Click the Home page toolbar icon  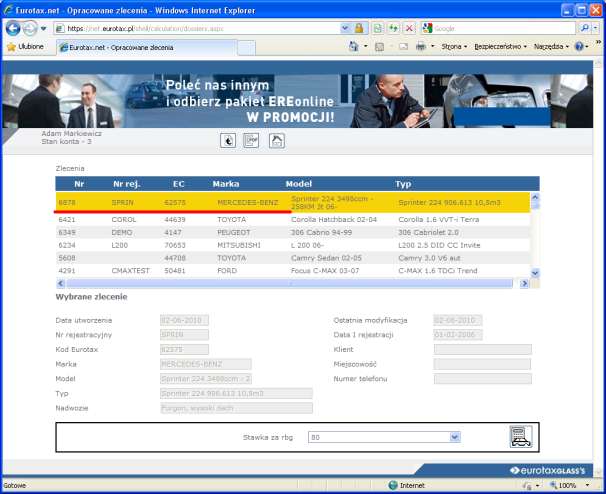(x=354, y=46)
